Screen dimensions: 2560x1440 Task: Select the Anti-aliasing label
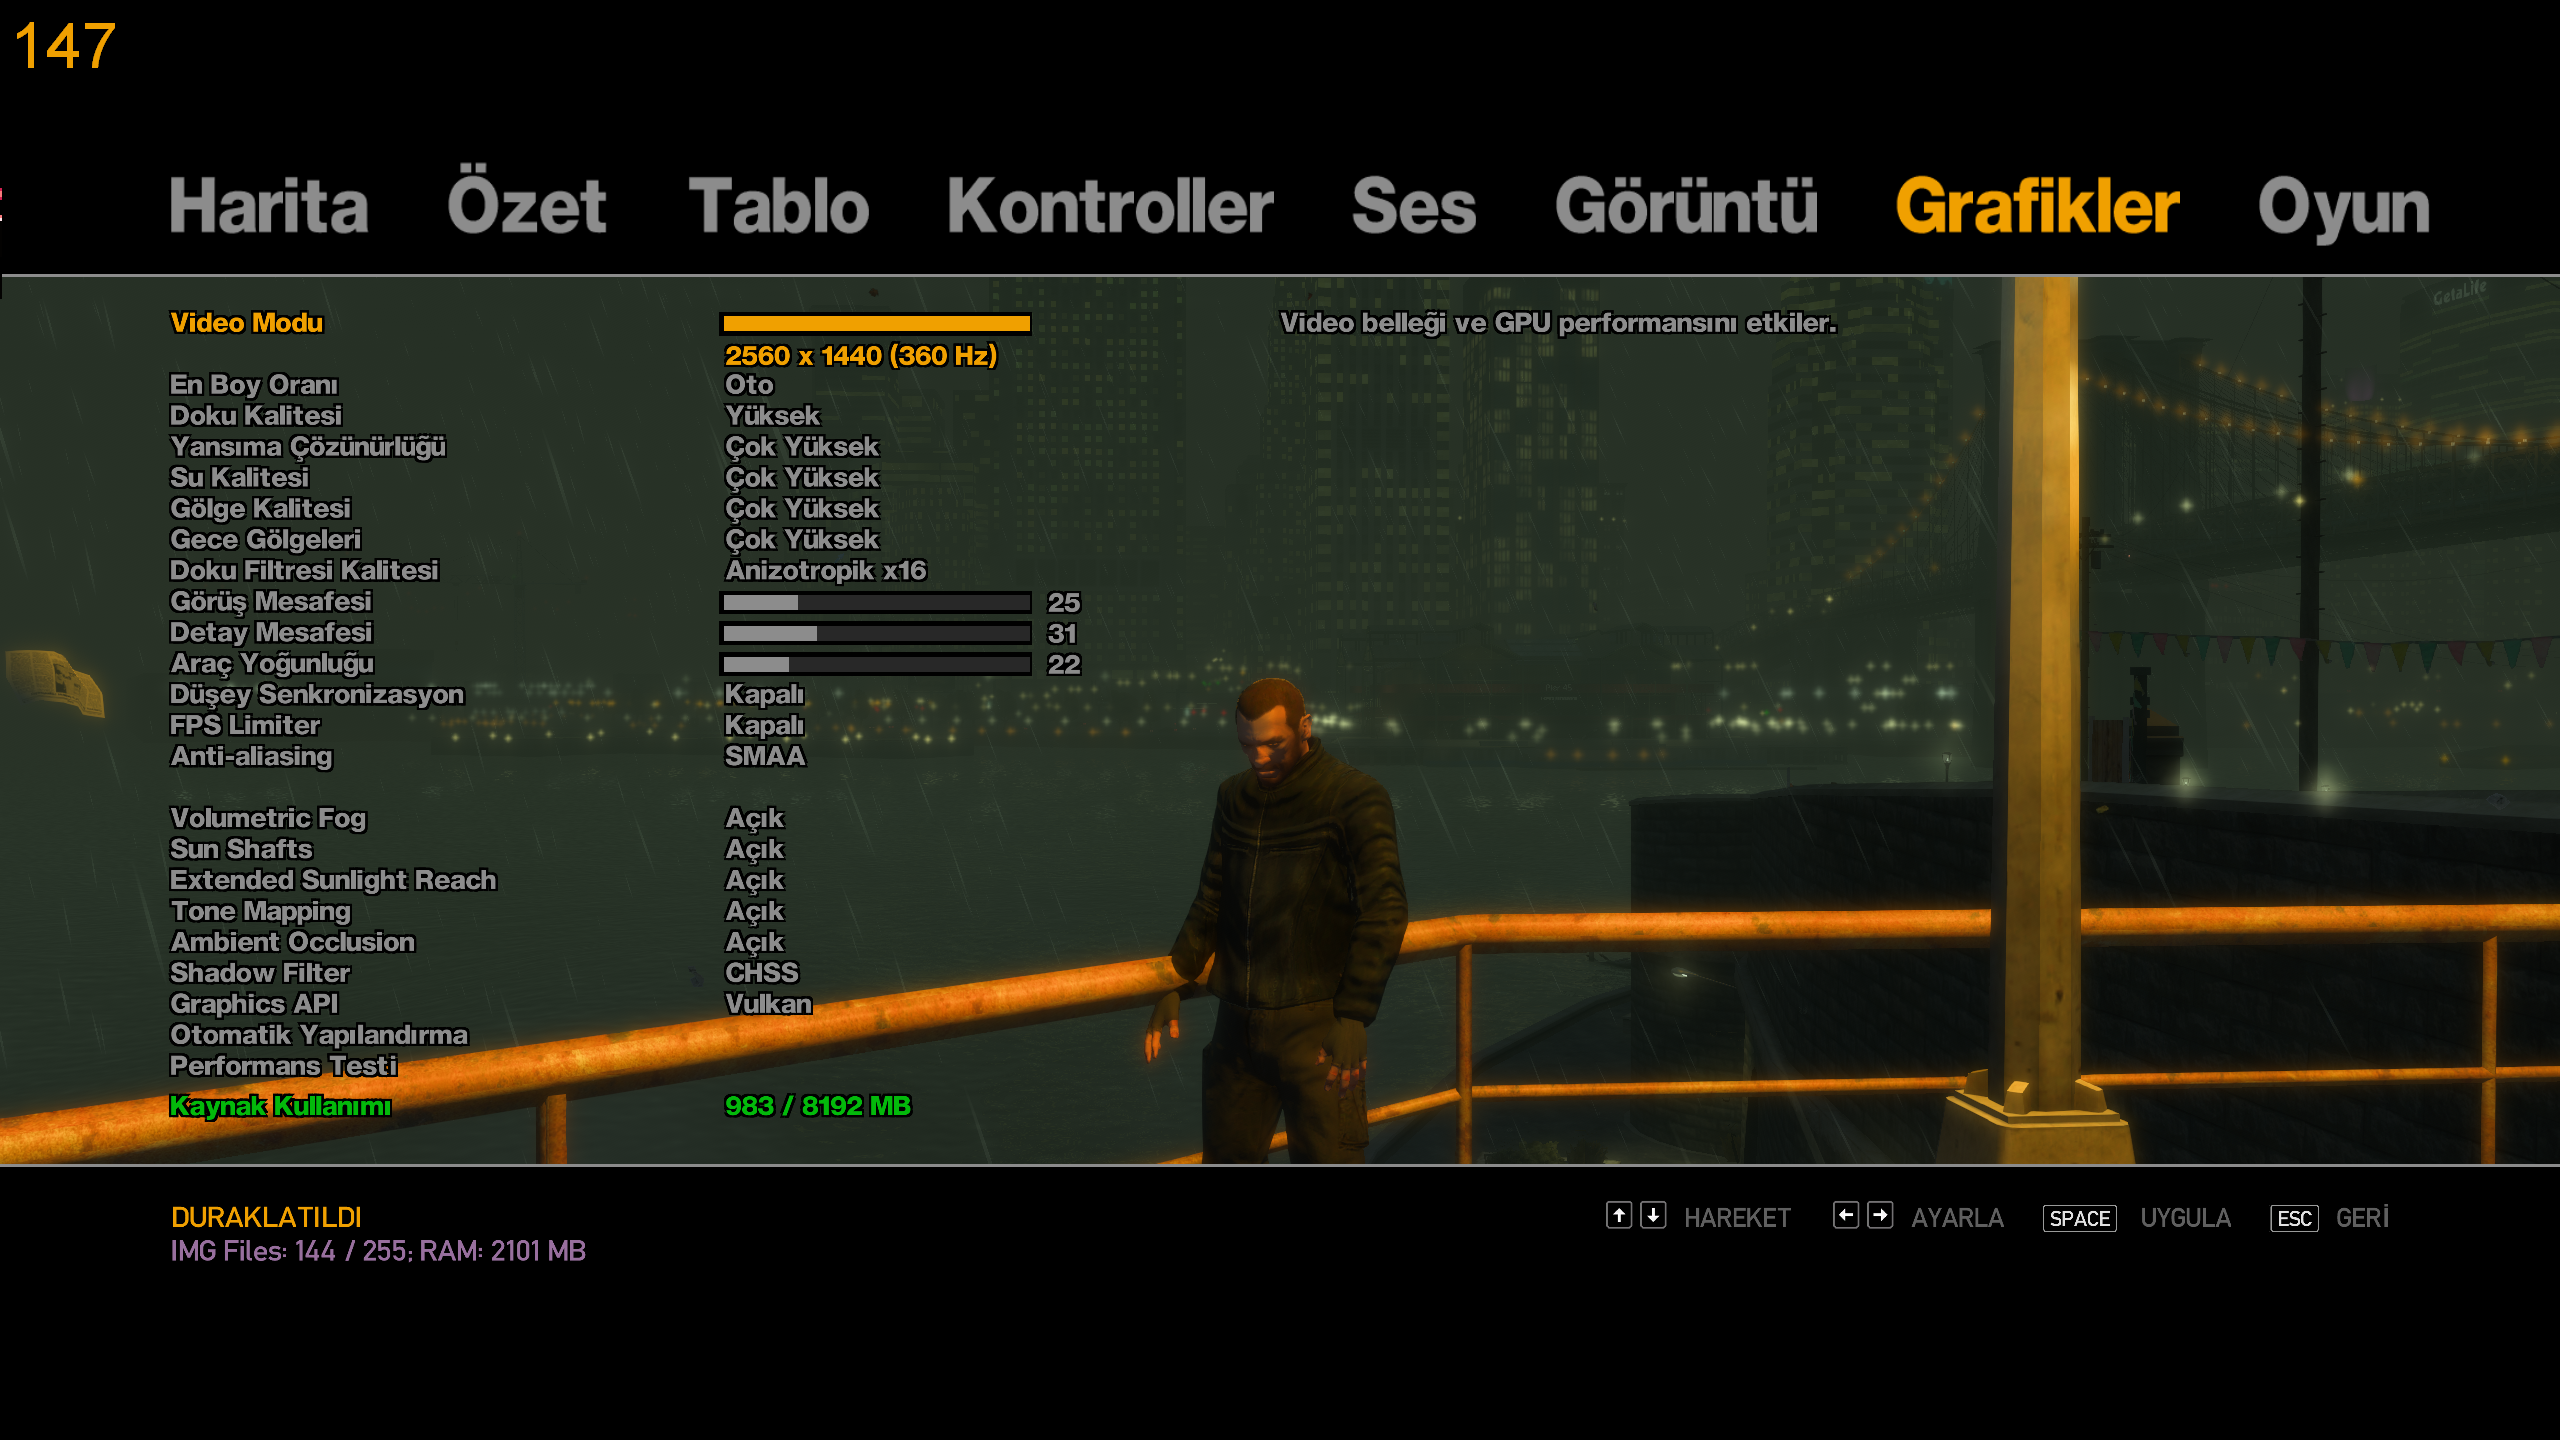(x=251, y=756)
